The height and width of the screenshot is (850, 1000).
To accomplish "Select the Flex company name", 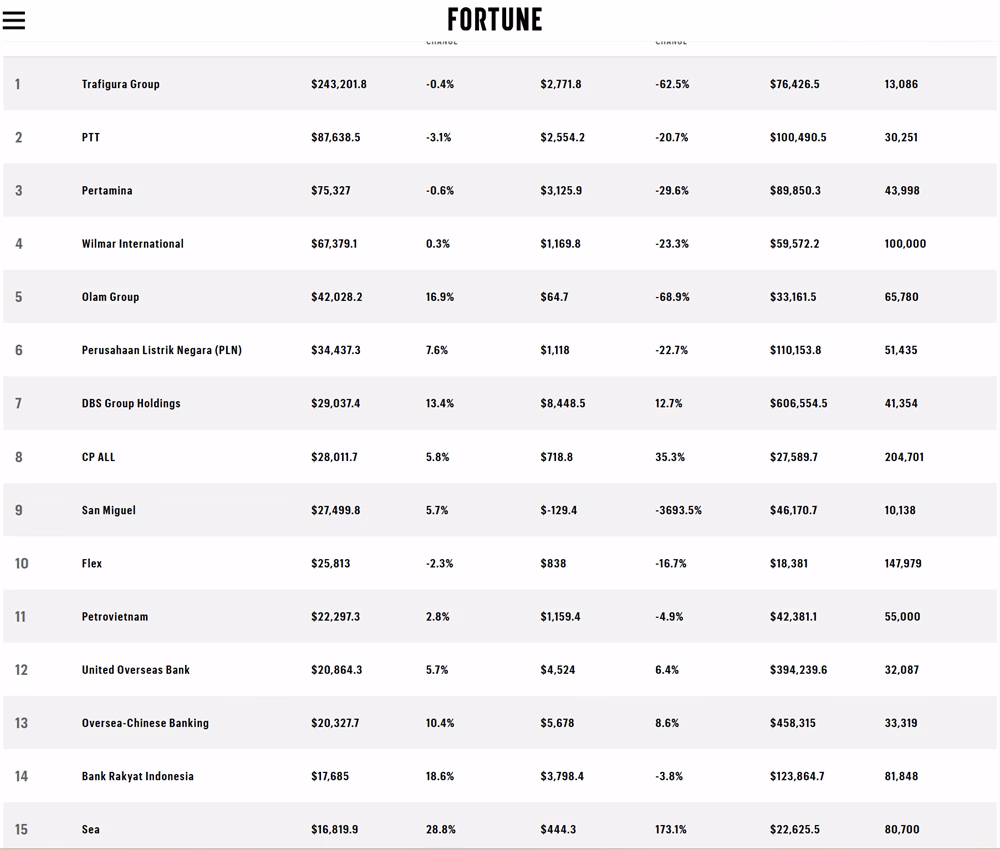I will [92, 563].
